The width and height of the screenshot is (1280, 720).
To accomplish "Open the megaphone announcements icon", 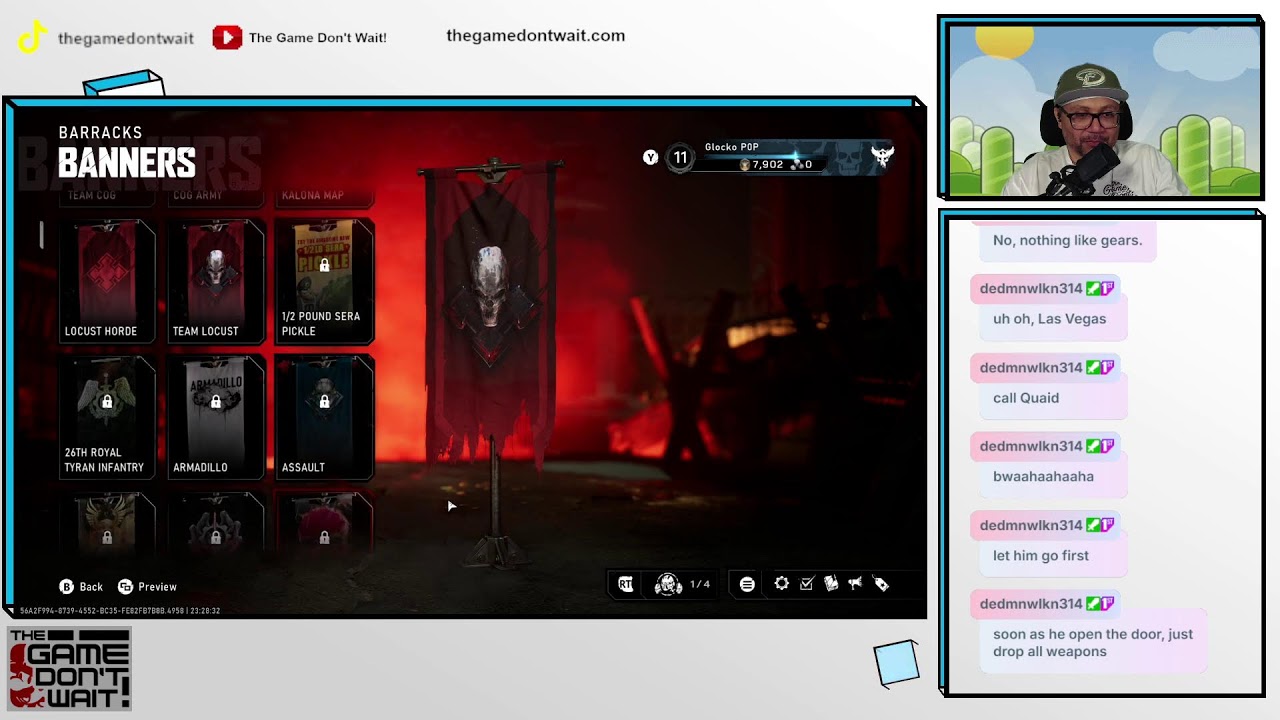I will coord(855,584).
